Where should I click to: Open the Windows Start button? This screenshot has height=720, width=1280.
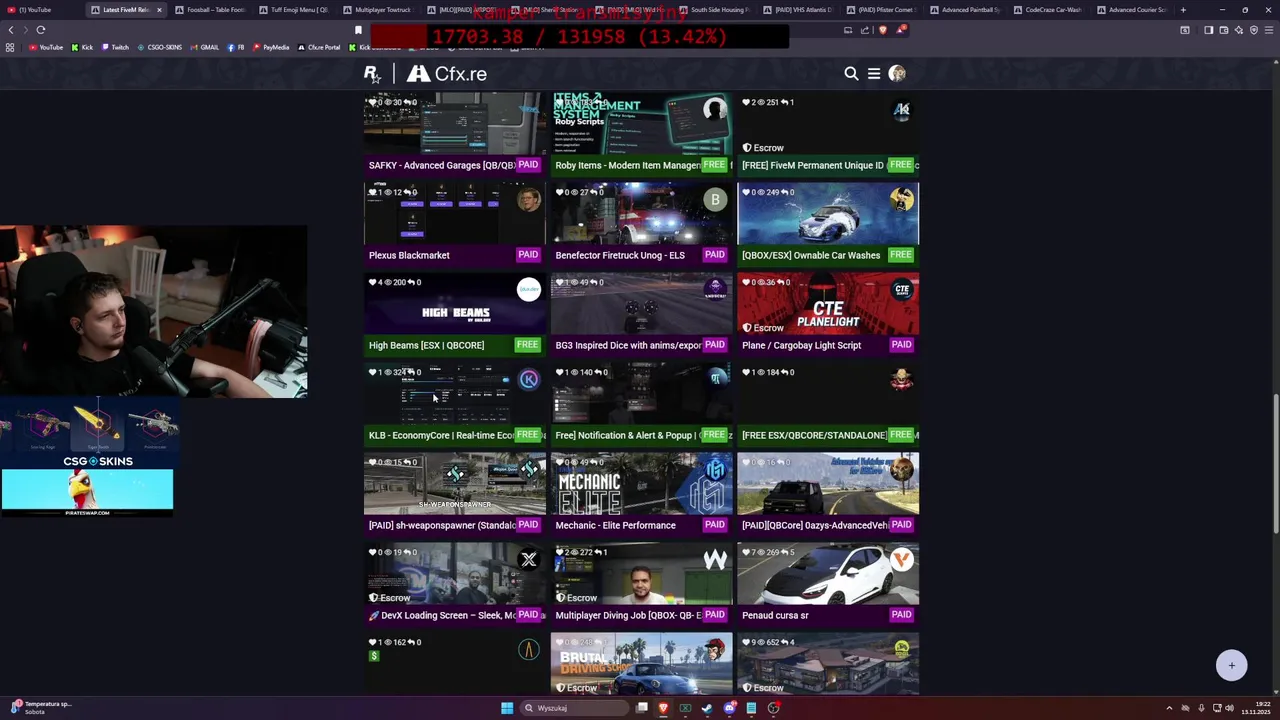pos(507,708)
